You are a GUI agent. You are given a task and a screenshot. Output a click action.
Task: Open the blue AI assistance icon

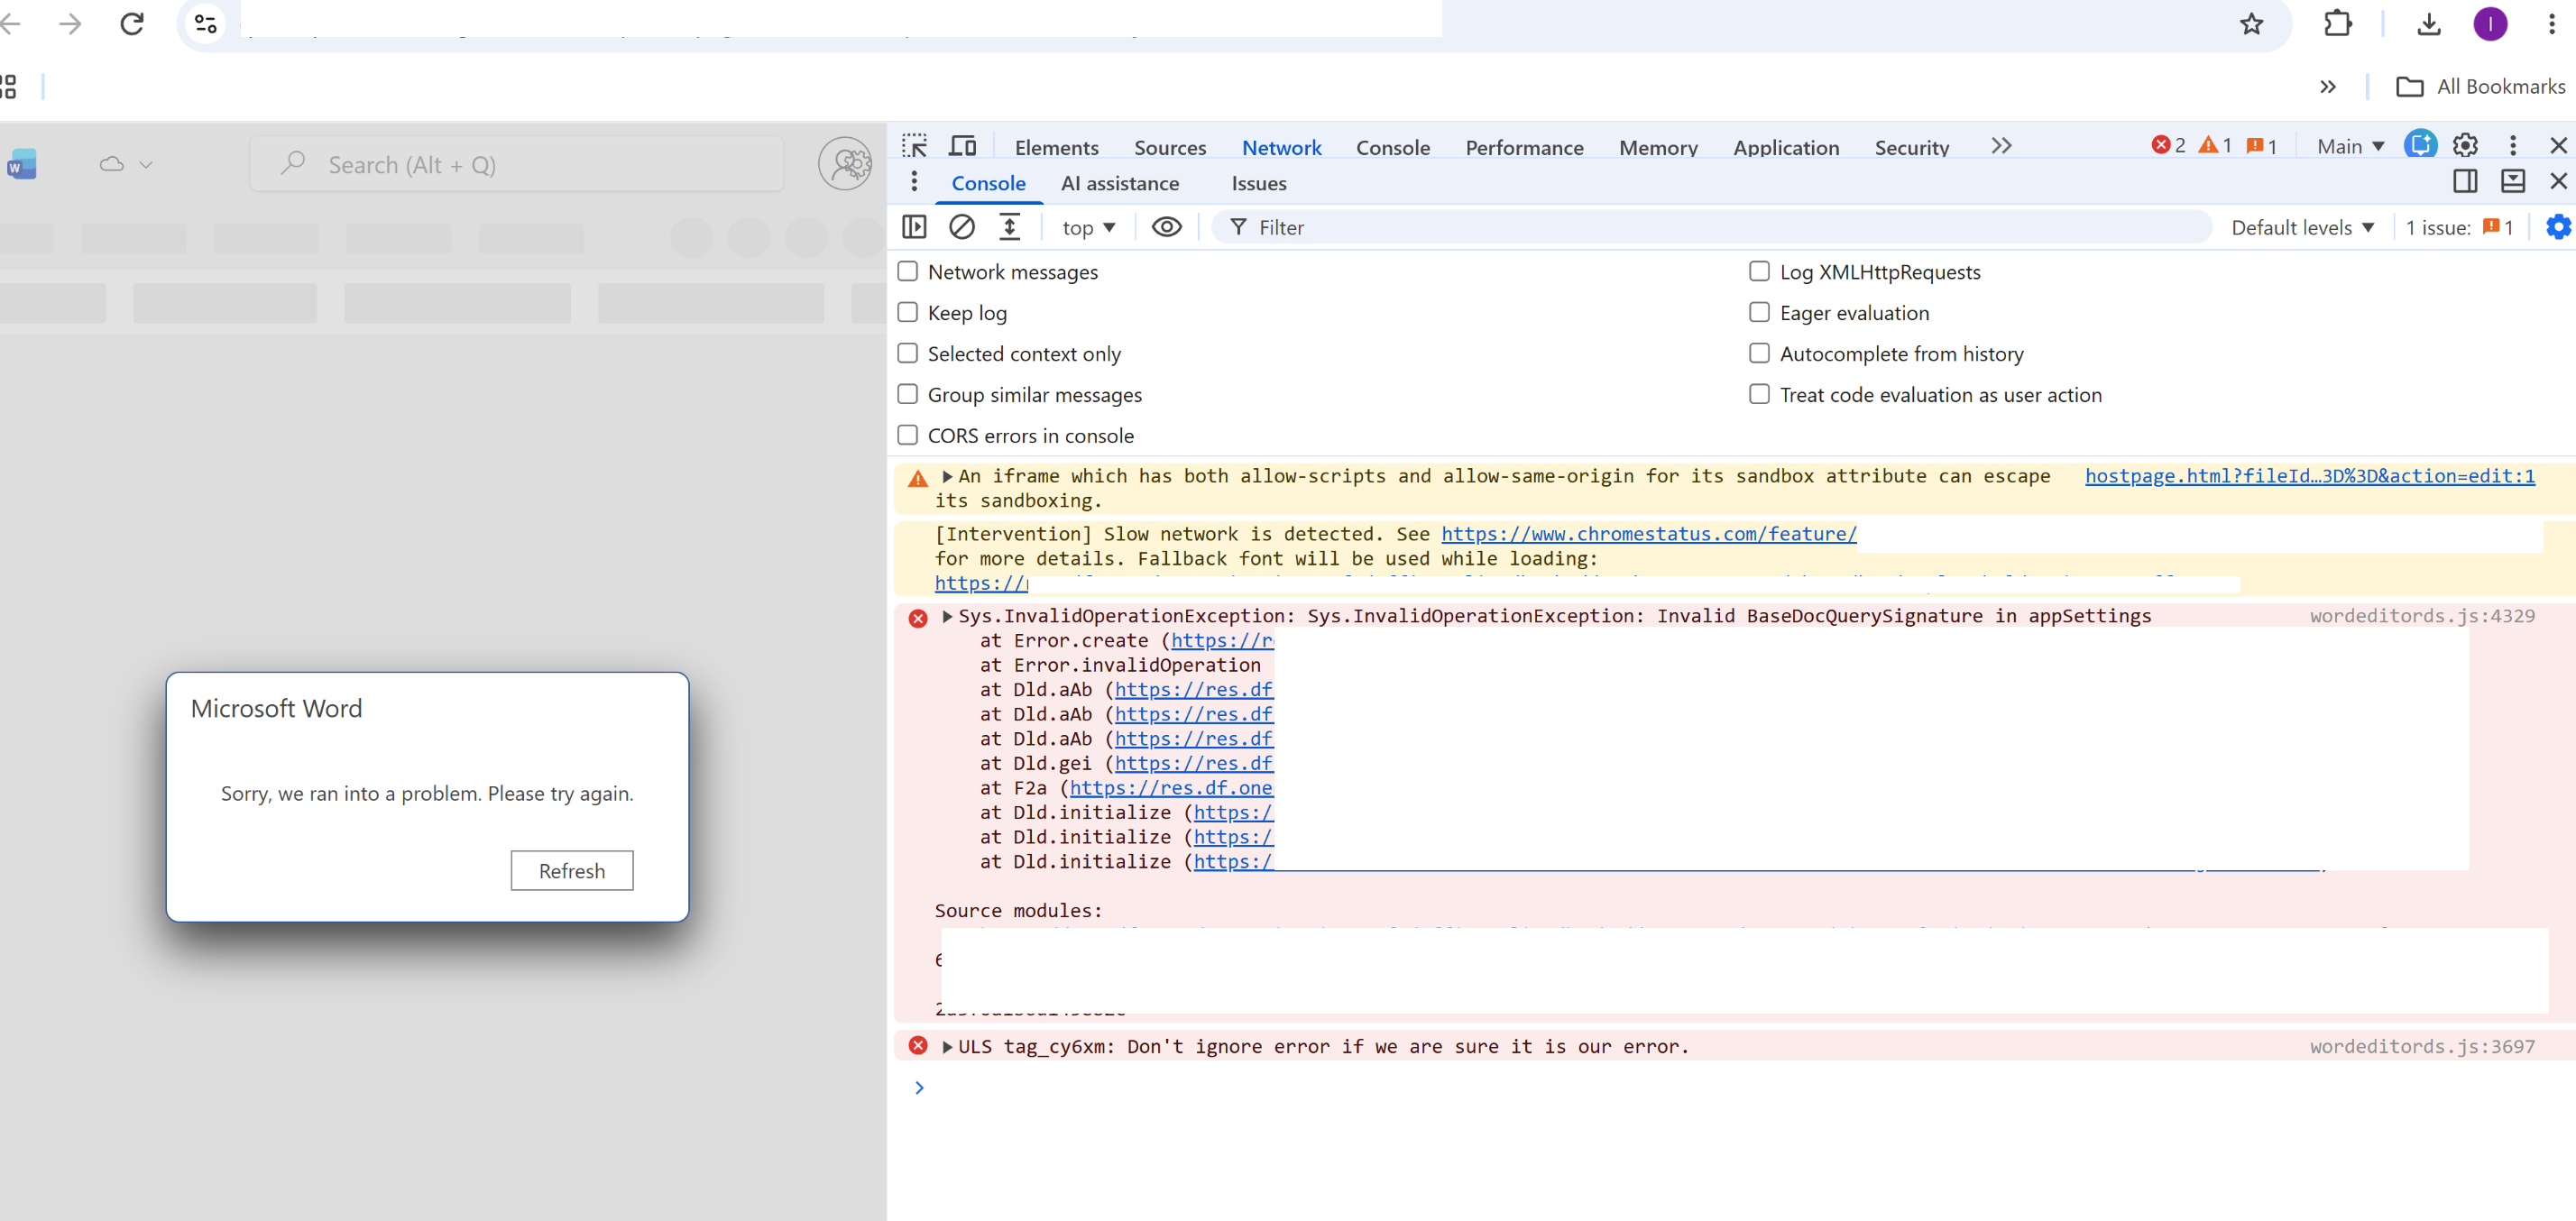click(x=2420, y=145)
